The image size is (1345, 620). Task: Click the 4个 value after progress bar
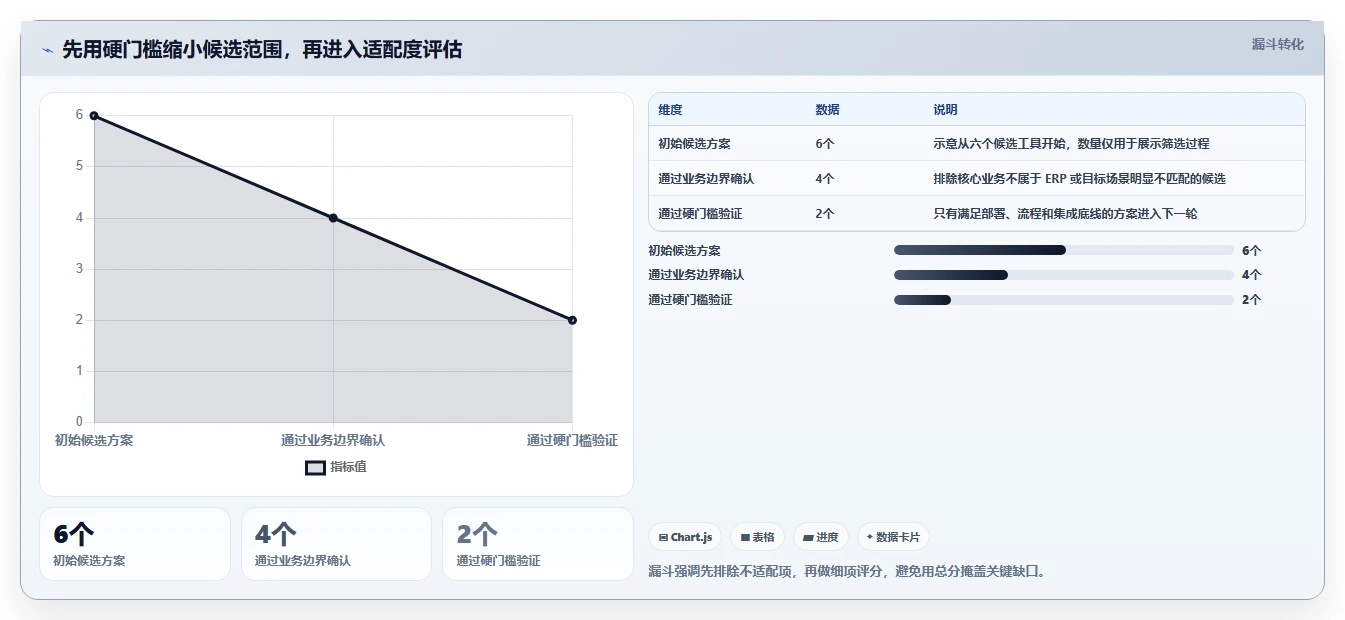tap(1251, 275)
